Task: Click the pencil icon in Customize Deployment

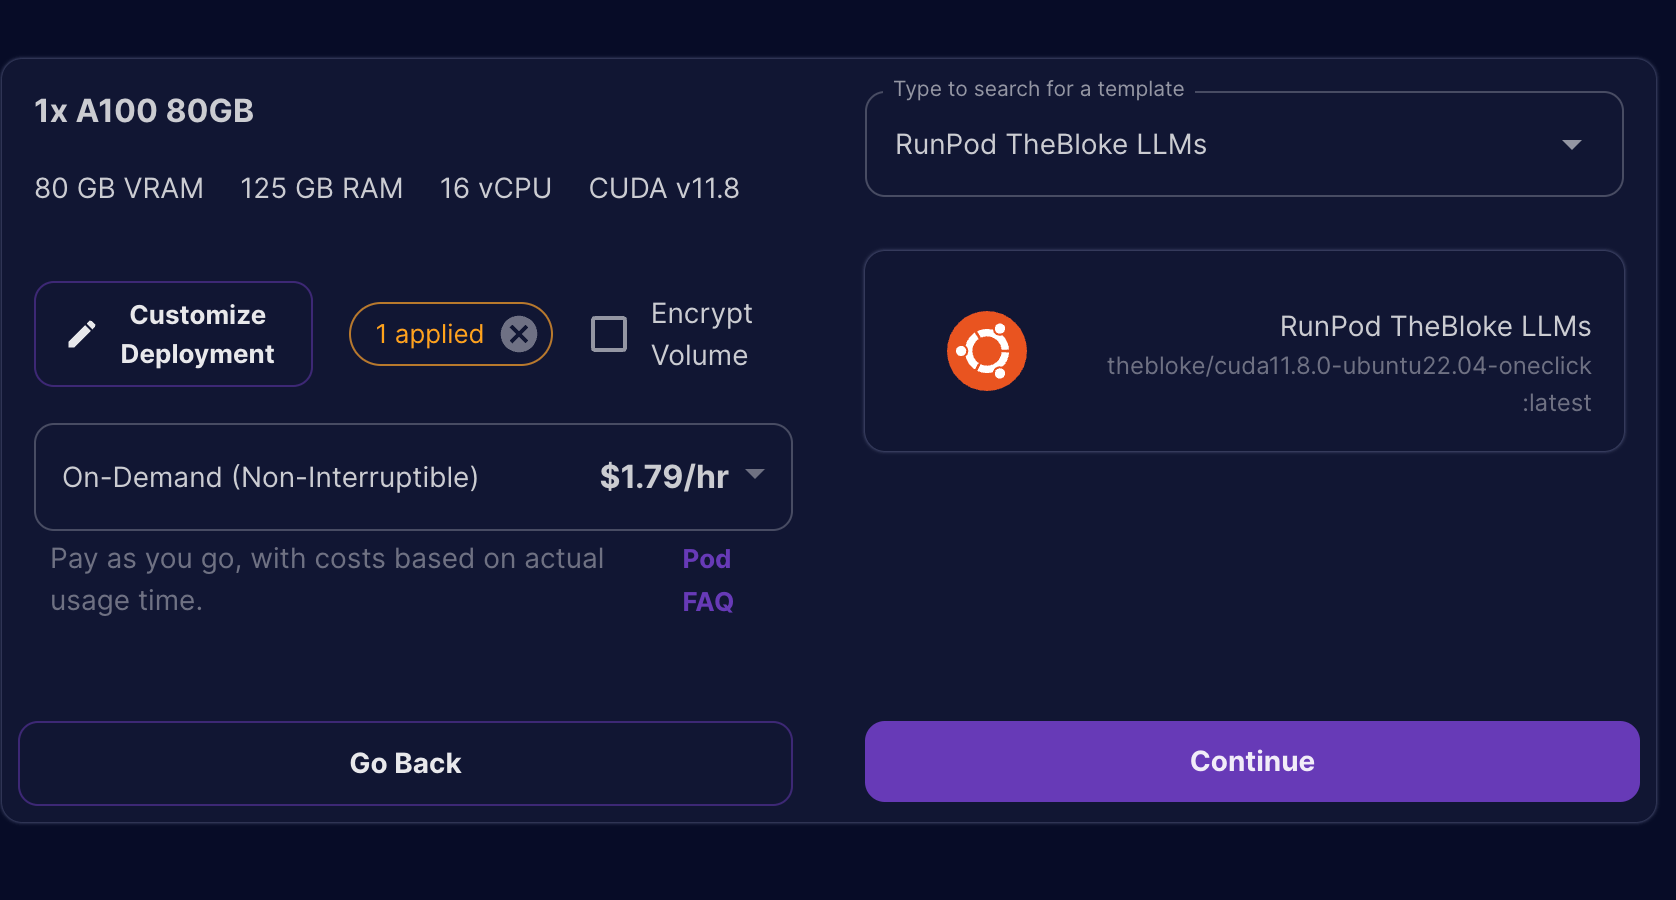Action: pos(82,334)
